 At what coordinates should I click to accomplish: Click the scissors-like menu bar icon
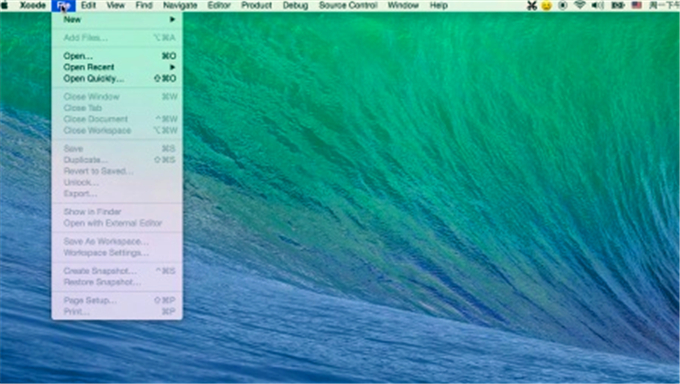pos(532,6)
